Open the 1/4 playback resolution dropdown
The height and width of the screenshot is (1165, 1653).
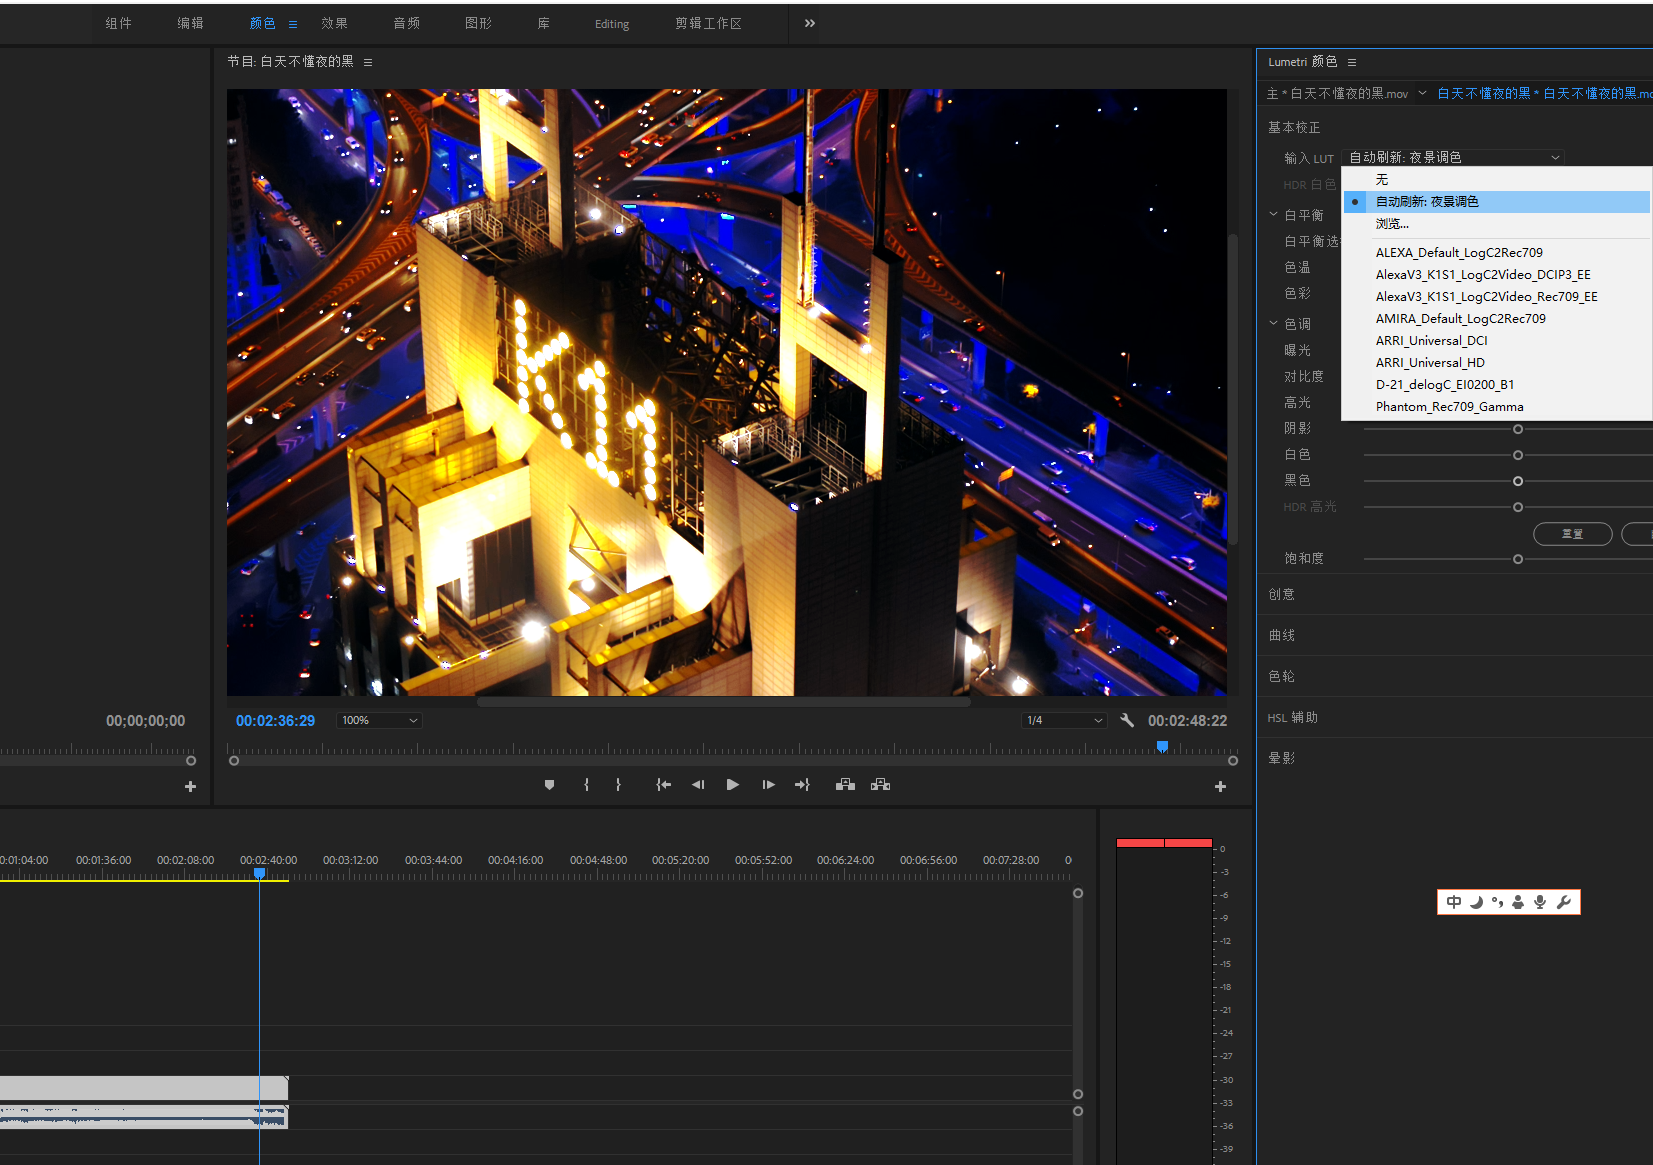pos(1065,720)
